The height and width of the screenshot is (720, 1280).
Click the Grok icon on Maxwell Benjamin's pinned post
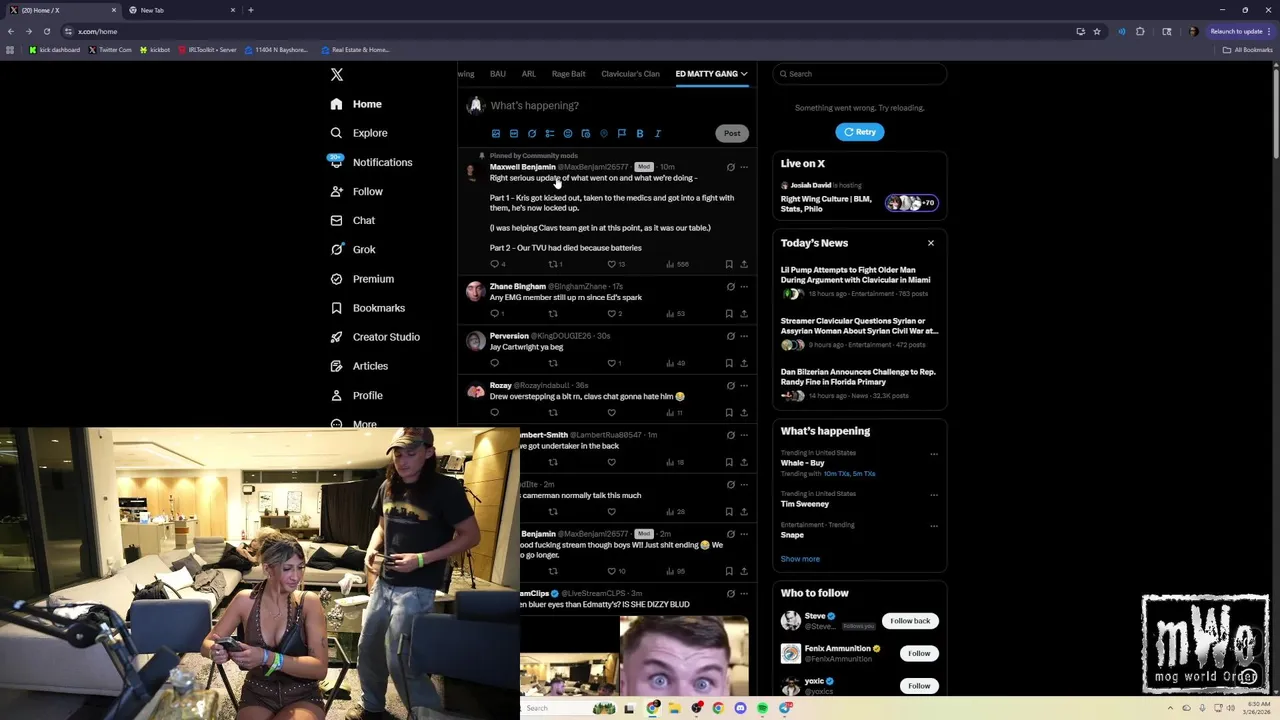730,167
